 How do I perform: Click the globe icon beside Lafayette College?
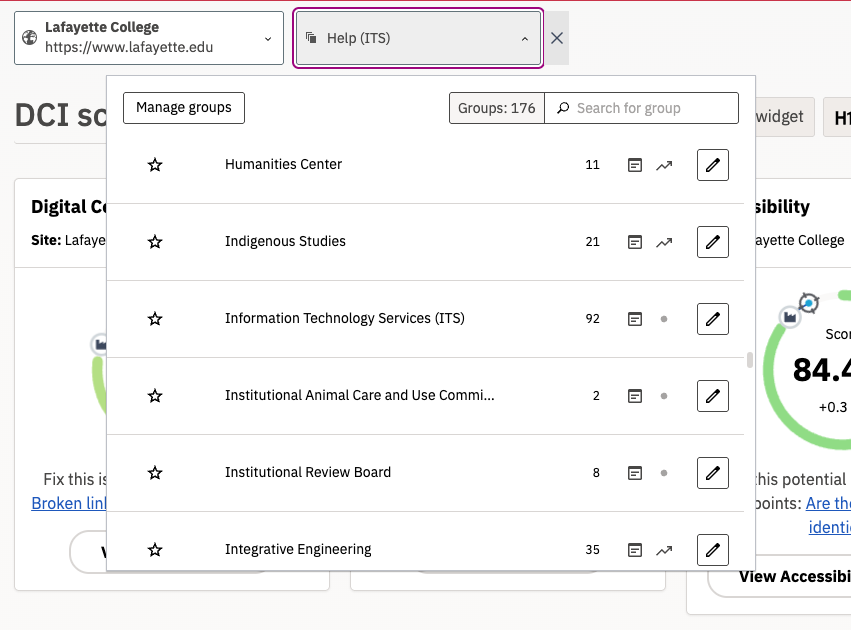(x=29, y=37)
